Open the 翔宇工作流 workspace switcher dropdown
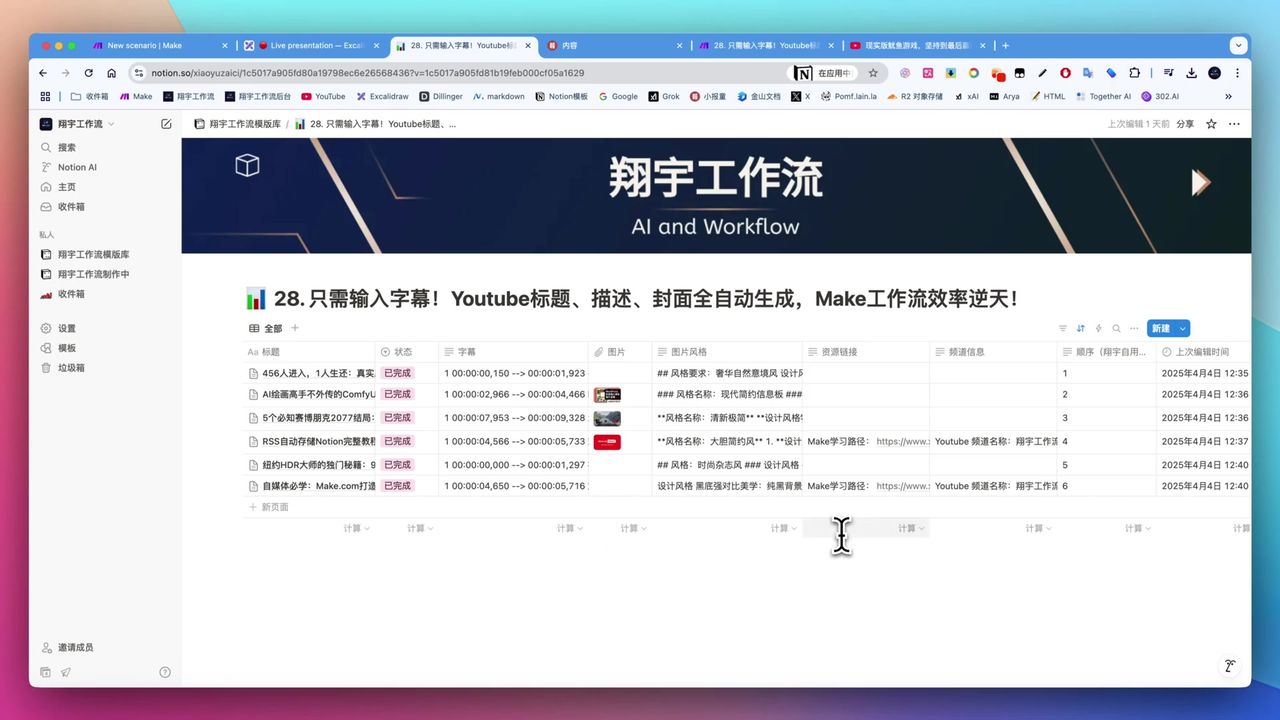1280x720 pixels. pyautogui.click(x=78, y=123)
